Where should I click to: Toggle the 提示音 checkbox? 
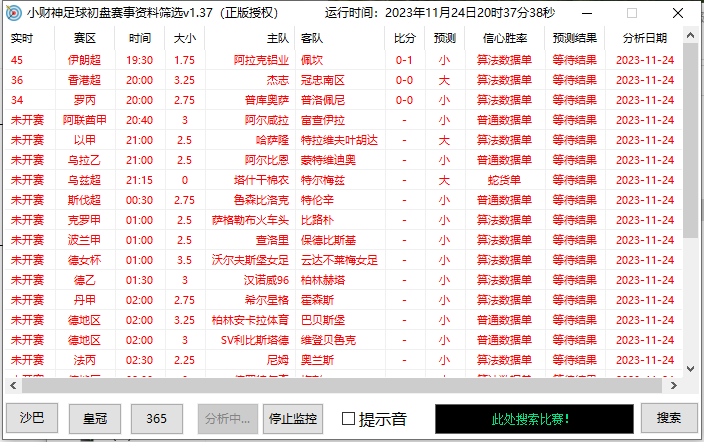(349, 418)
